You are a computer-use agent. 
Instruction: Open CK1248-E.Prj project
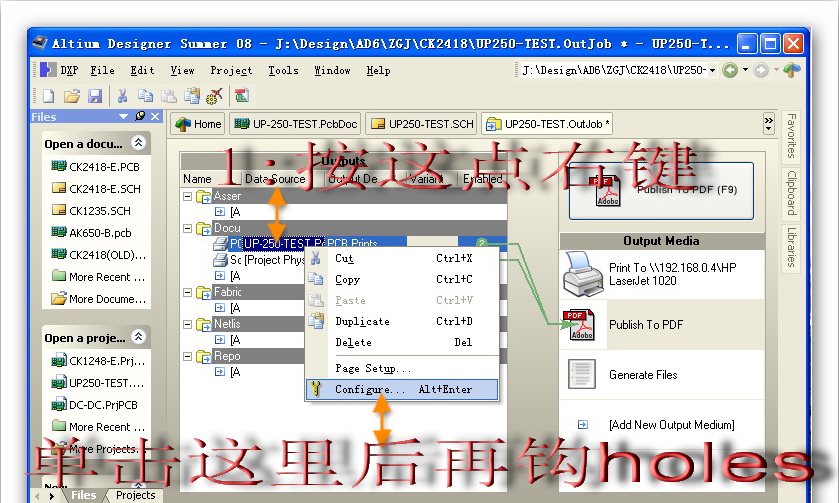(x=98, y=361)
